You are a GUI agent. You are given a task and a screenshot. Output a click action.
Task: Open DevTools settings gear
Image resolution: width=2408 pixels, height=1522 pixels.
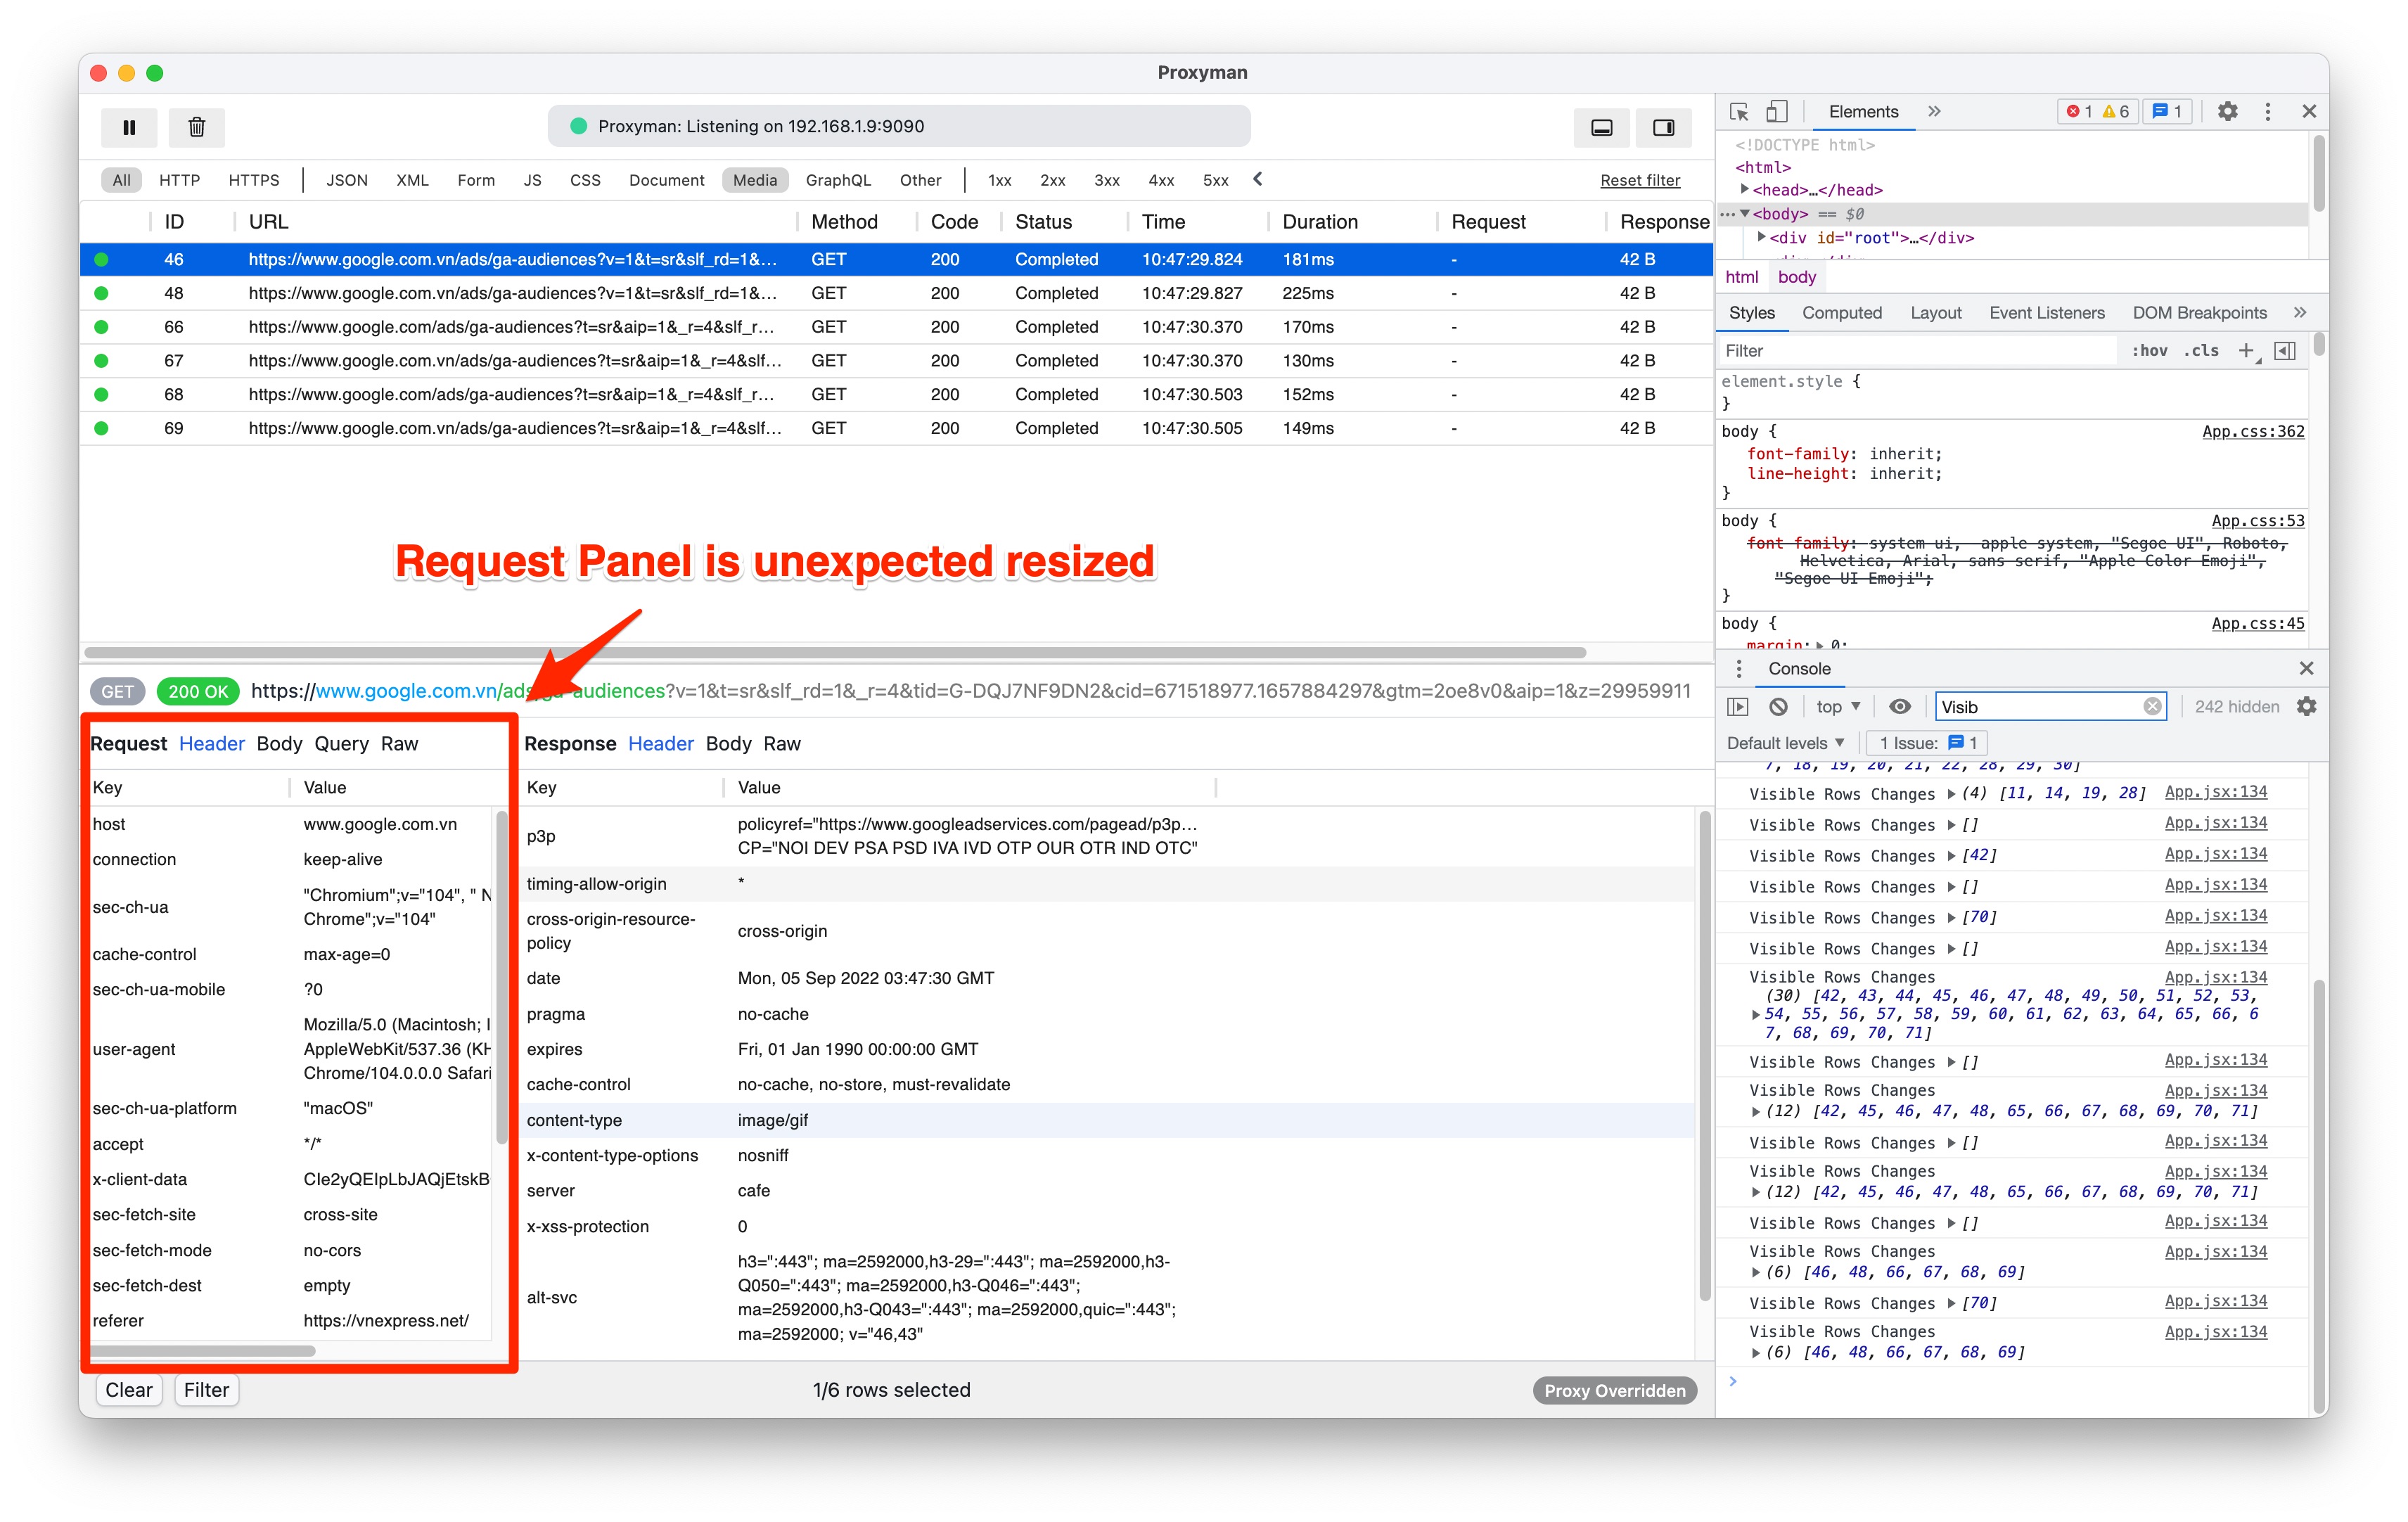tap(2228, 111)
